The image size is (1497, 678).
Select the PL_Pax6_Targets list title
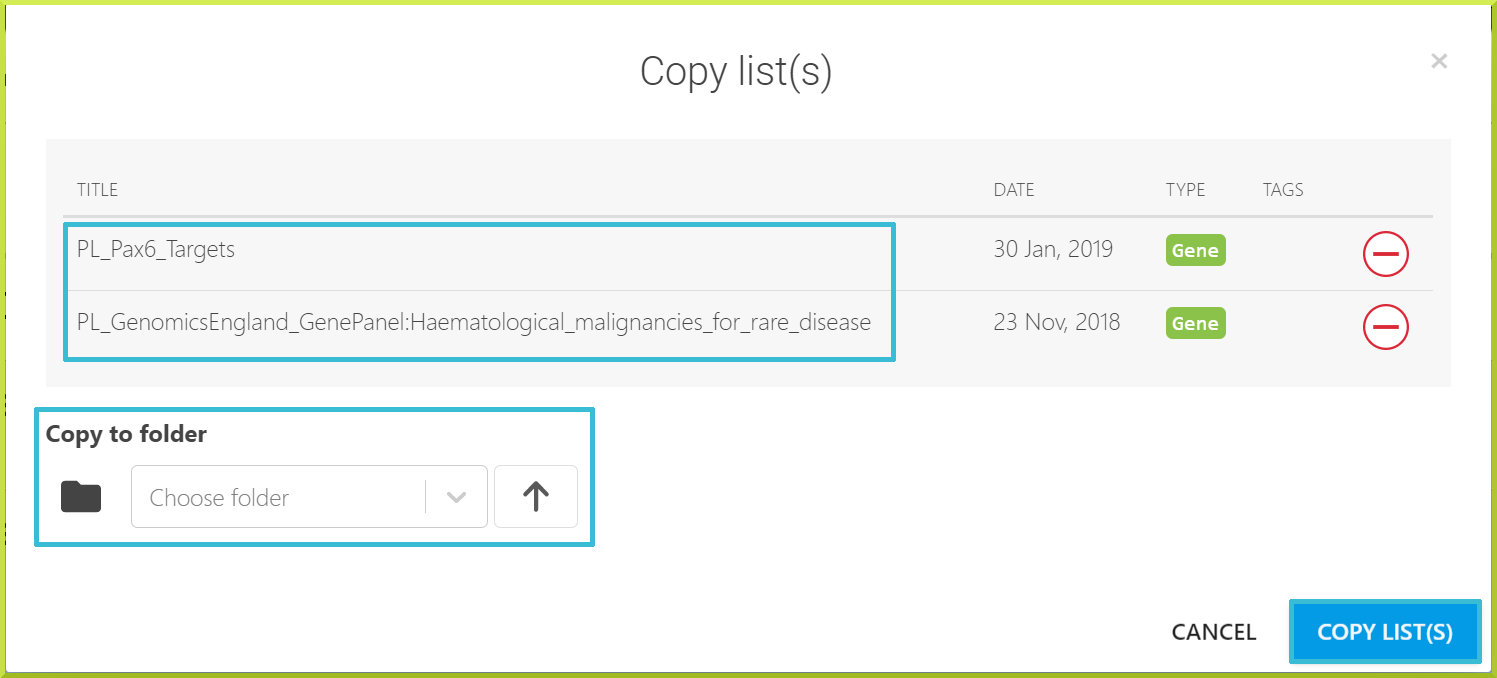coord(156,249)
